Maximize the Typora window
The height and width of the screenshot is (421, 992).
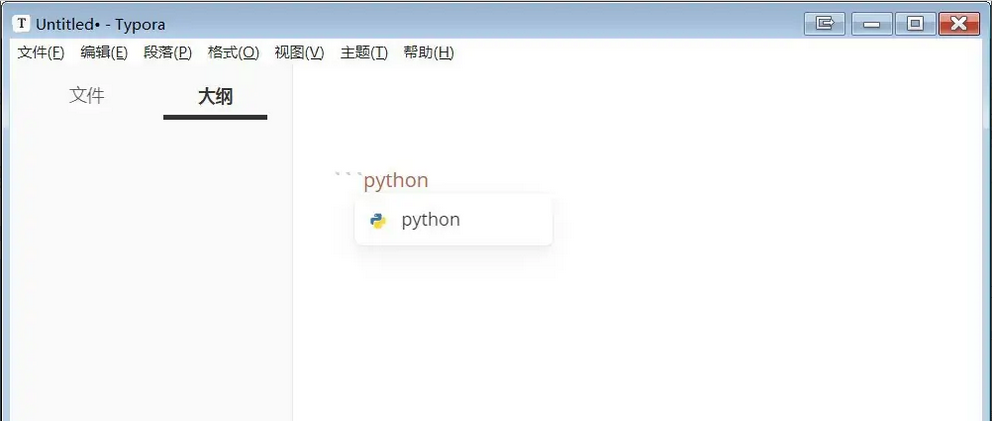[x=915, y=24]
